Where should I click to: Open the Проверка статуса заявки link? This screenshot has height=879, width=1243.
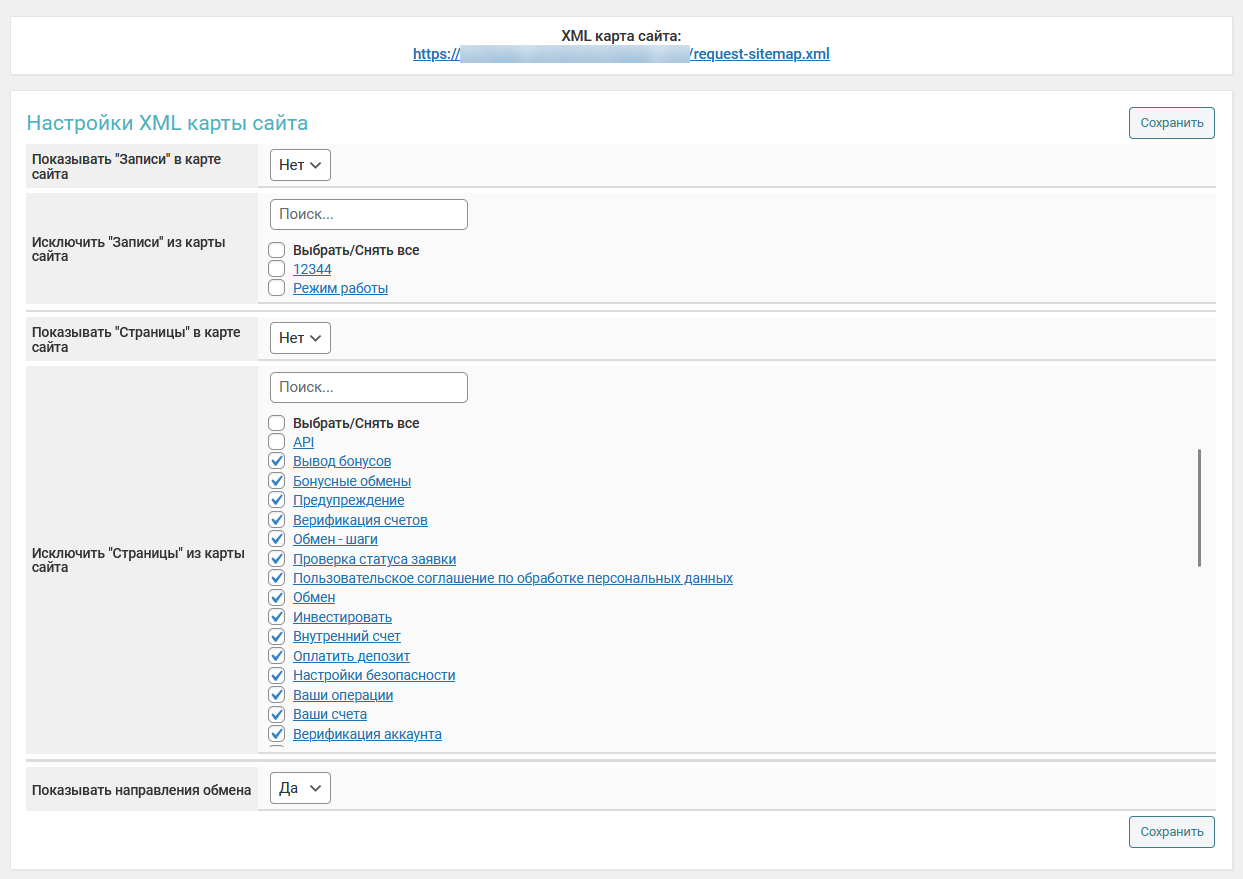click(374, 559)
